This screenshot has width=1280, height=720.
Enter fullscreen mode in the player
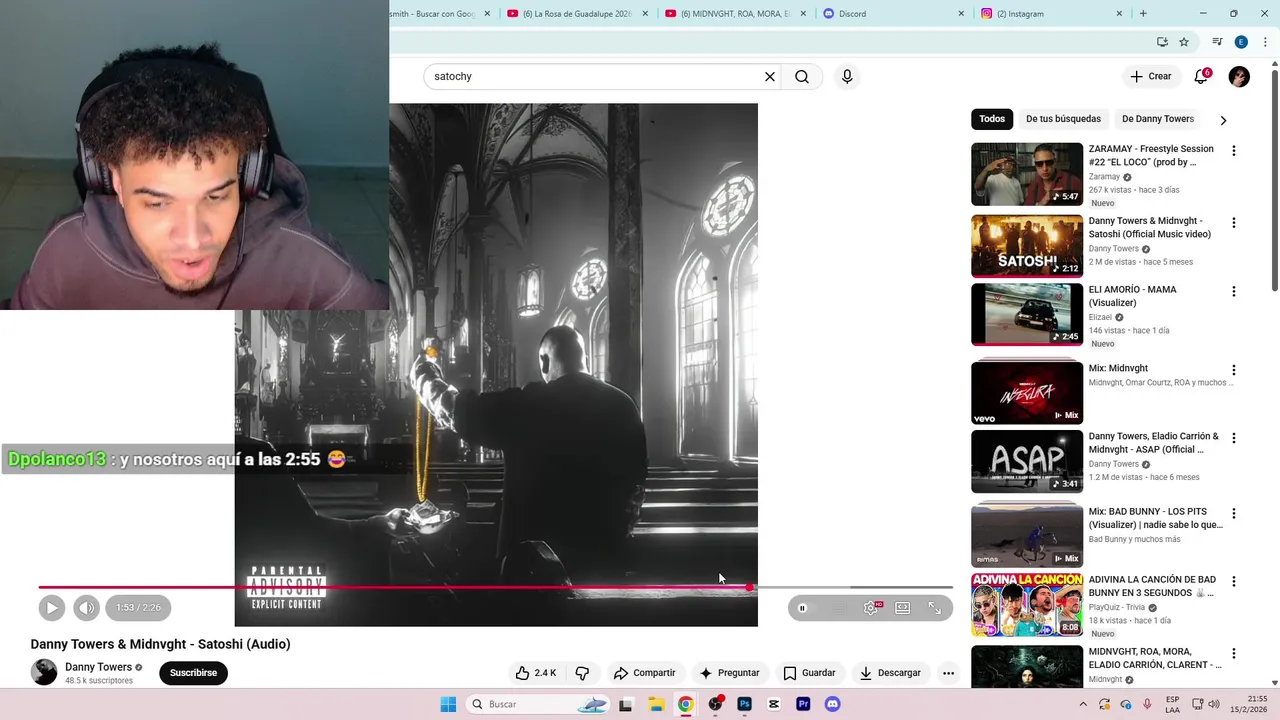[935, 608]
